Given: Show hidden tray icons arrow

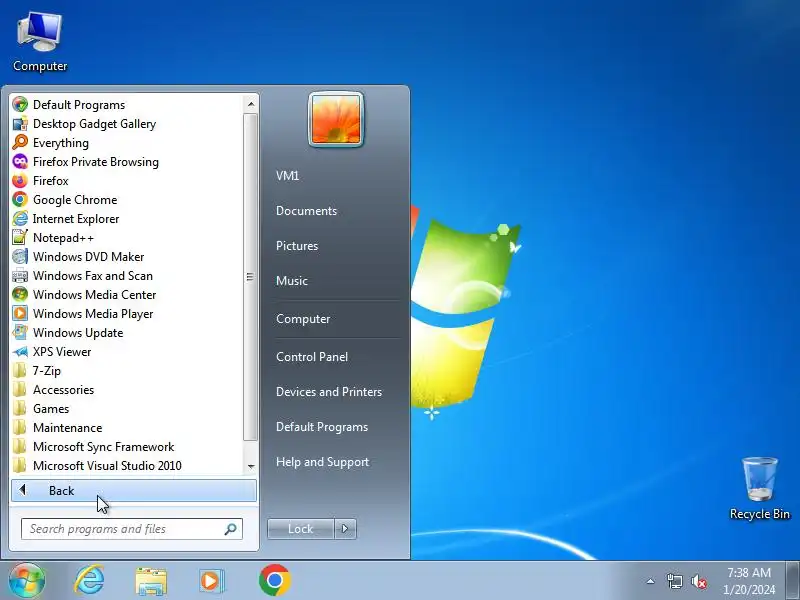Looking at the screenshot, I should (651, 581).
